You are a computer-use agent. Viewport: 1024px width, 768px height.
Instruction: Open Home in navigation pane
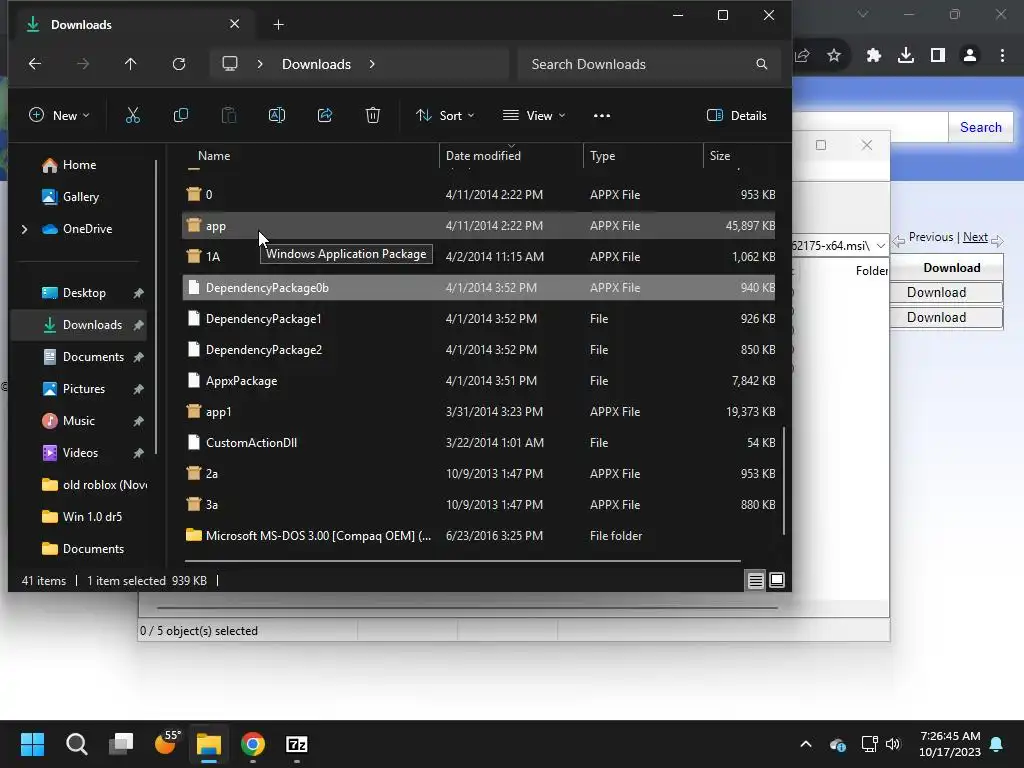pyautogui.click(x=69, y=165)
